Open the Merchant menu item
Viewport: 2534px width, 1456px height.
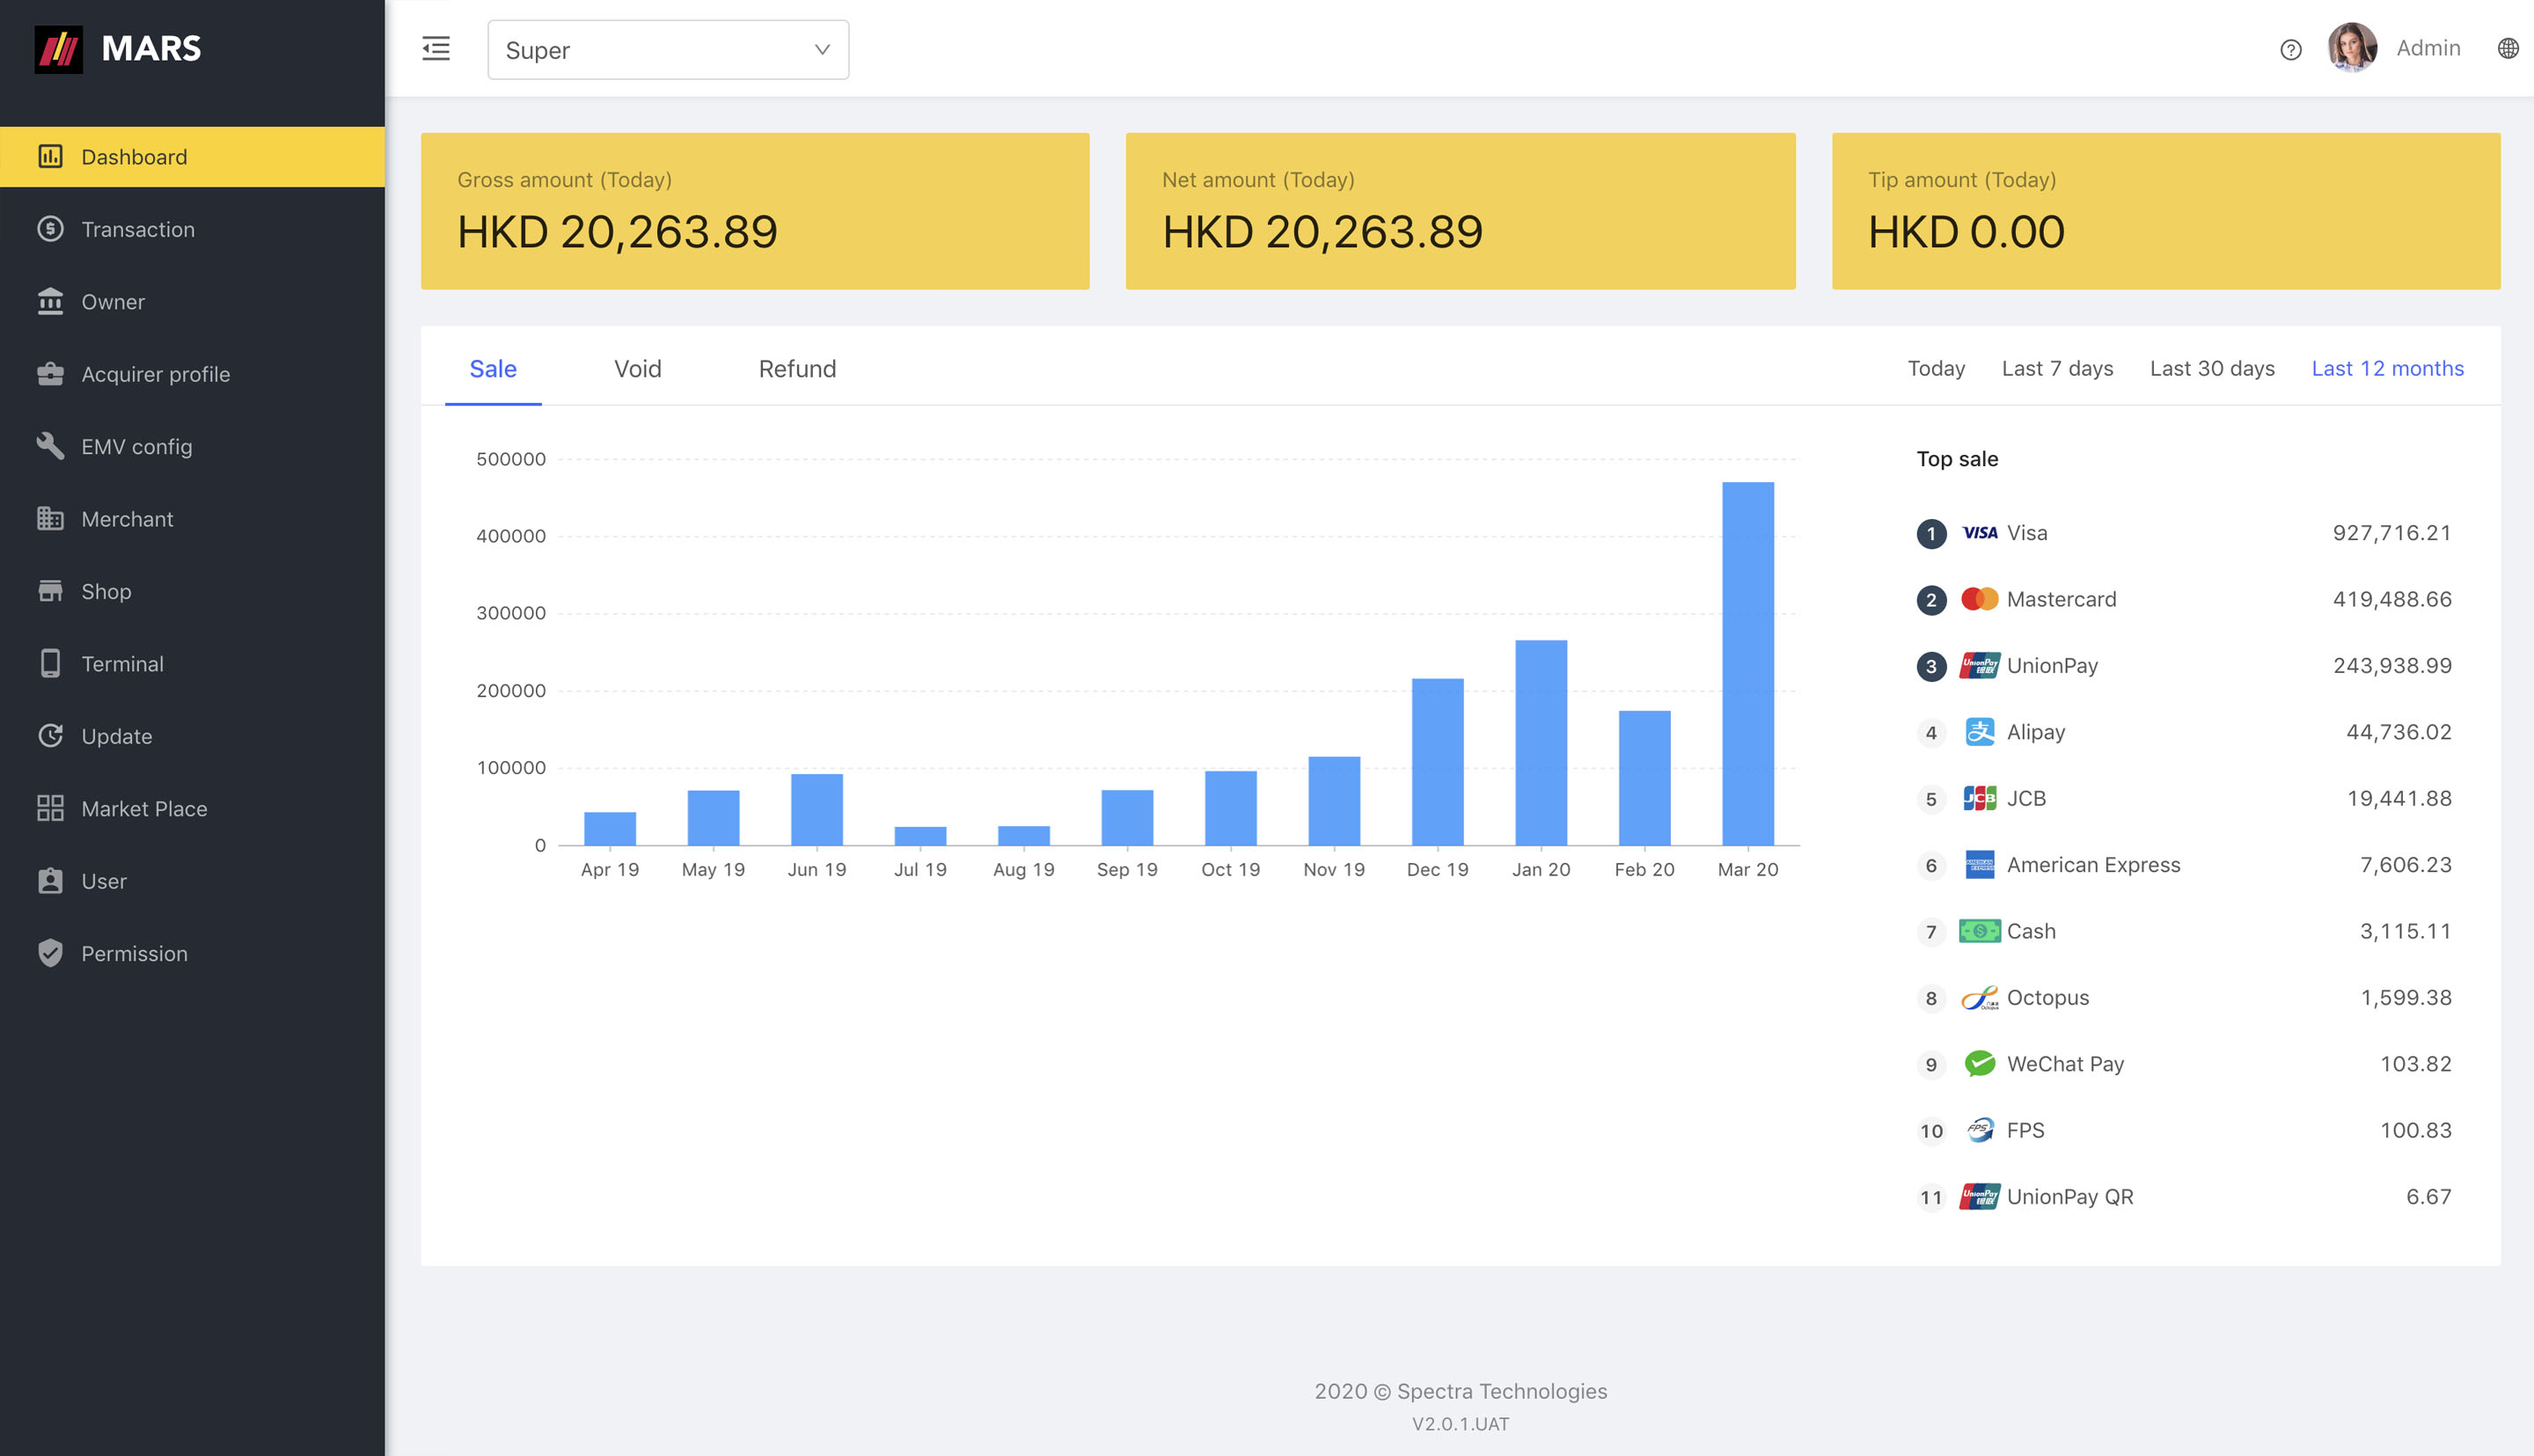coord(127,519)
